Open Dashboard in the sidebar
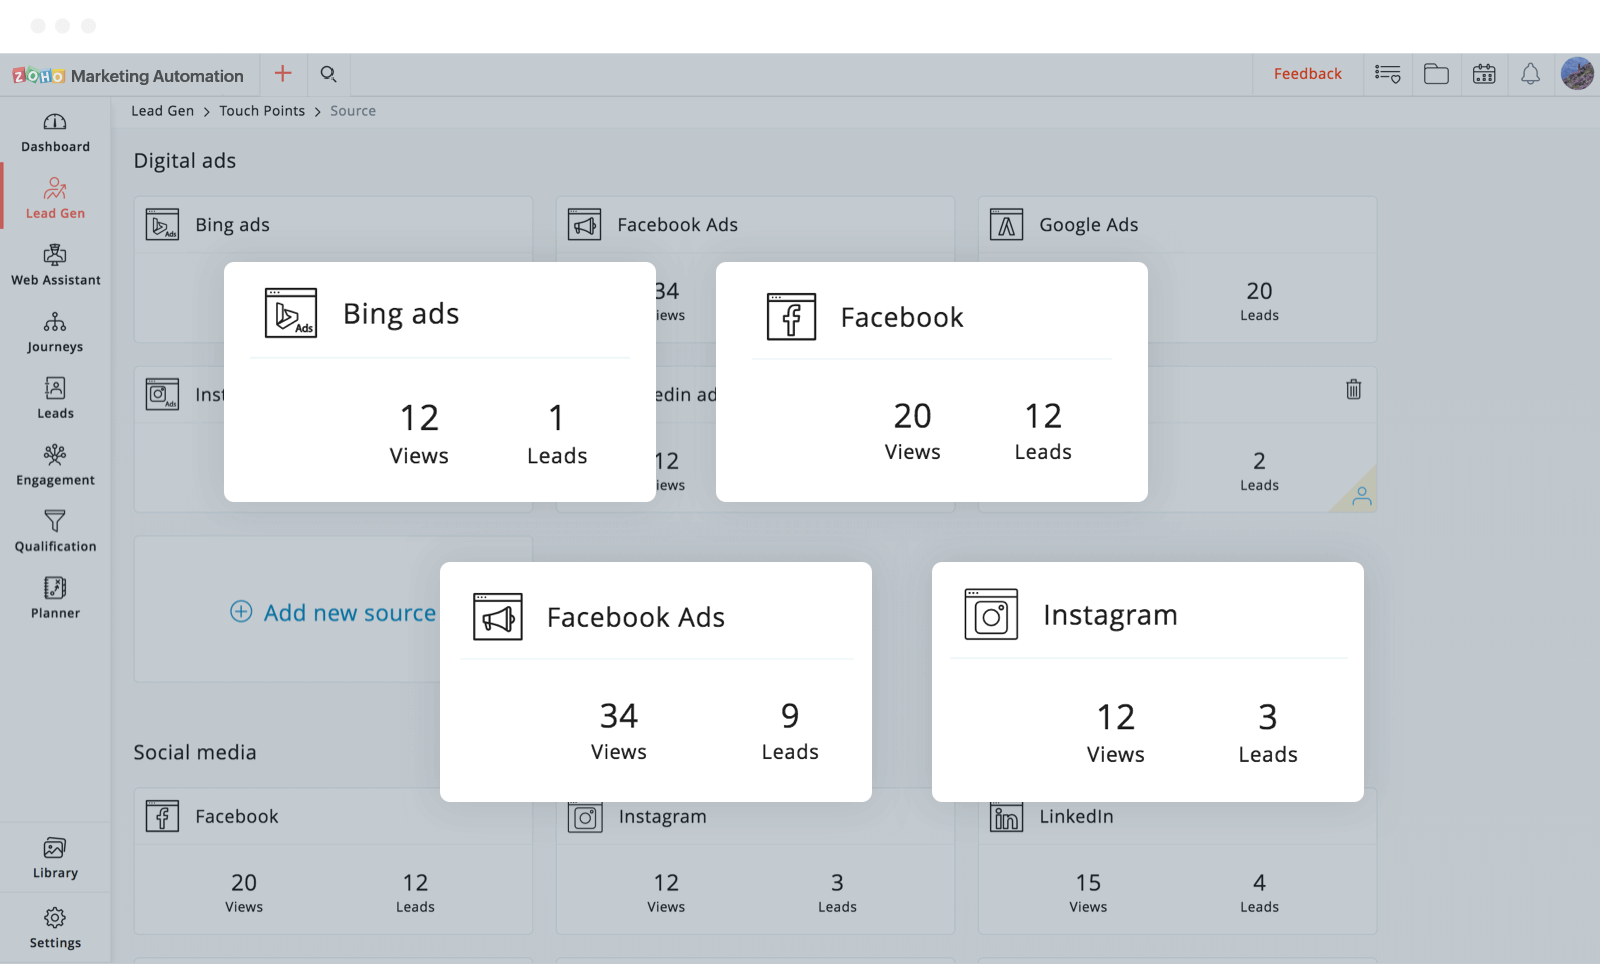Screen dimensions: 1600x964 pyautogui.click(x=55, y=133)
